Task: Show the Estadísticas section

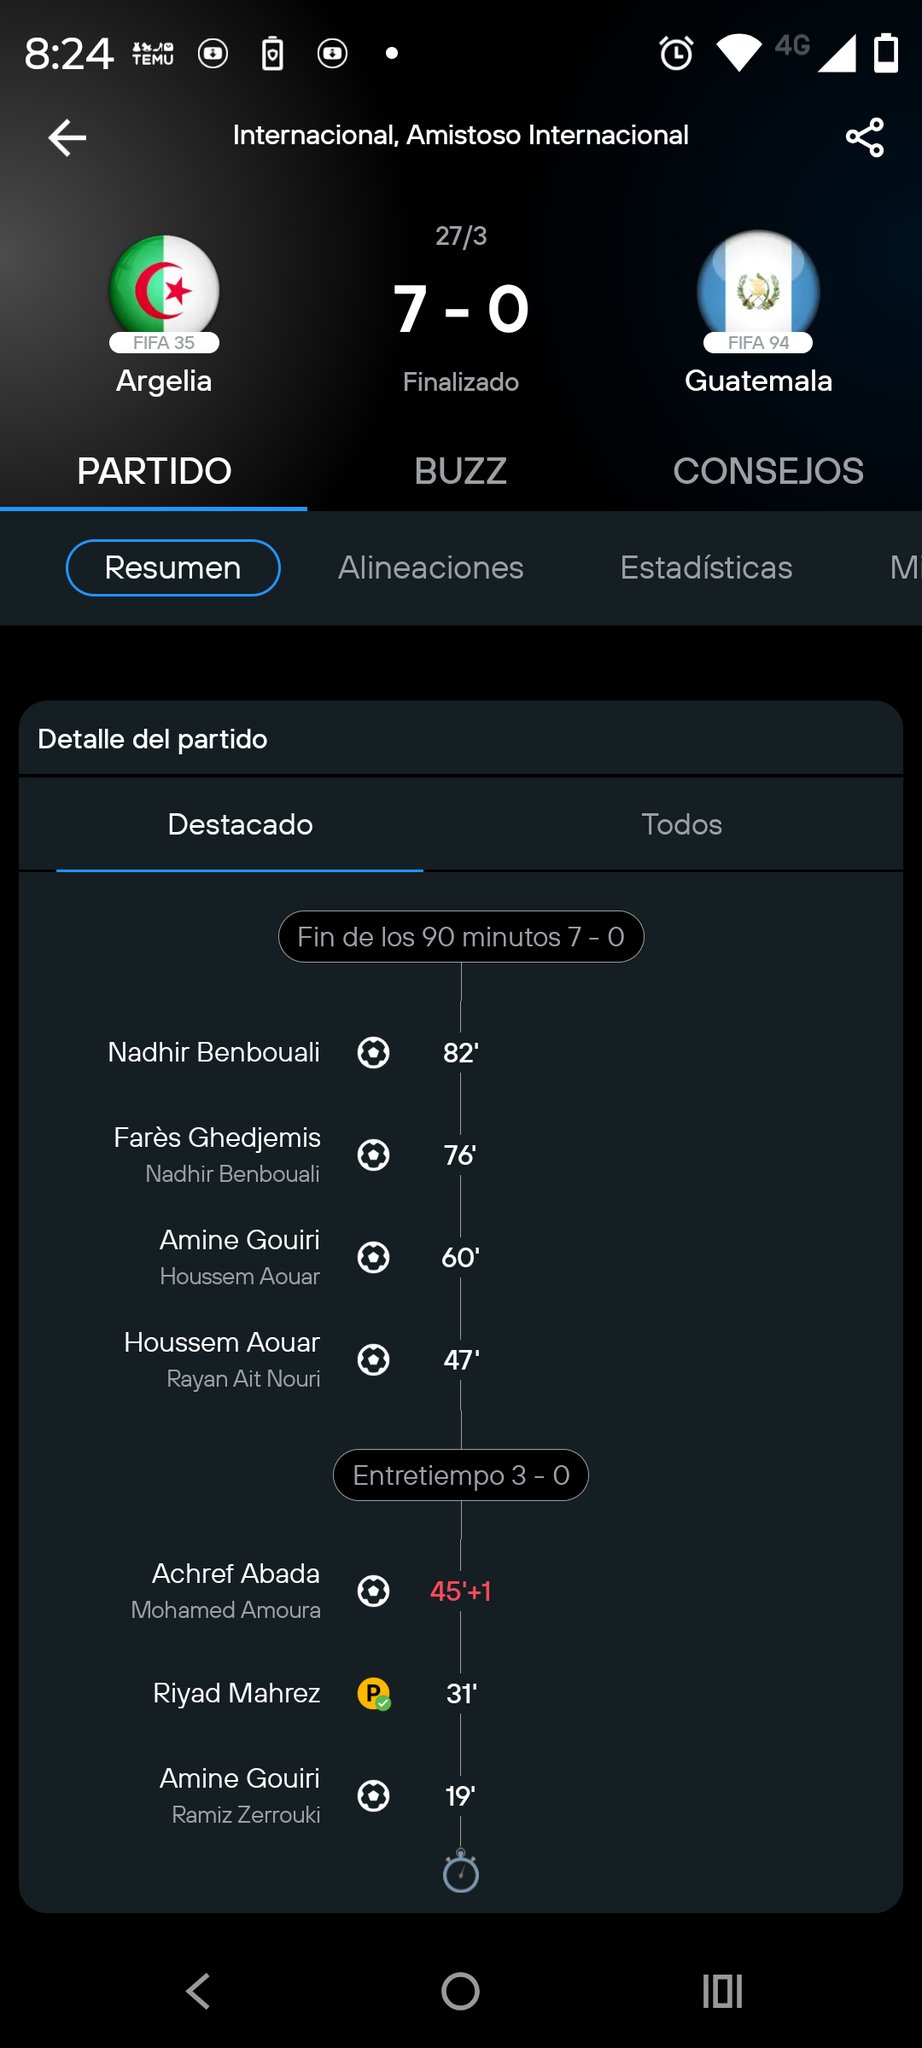Action: tap(705, 568)
